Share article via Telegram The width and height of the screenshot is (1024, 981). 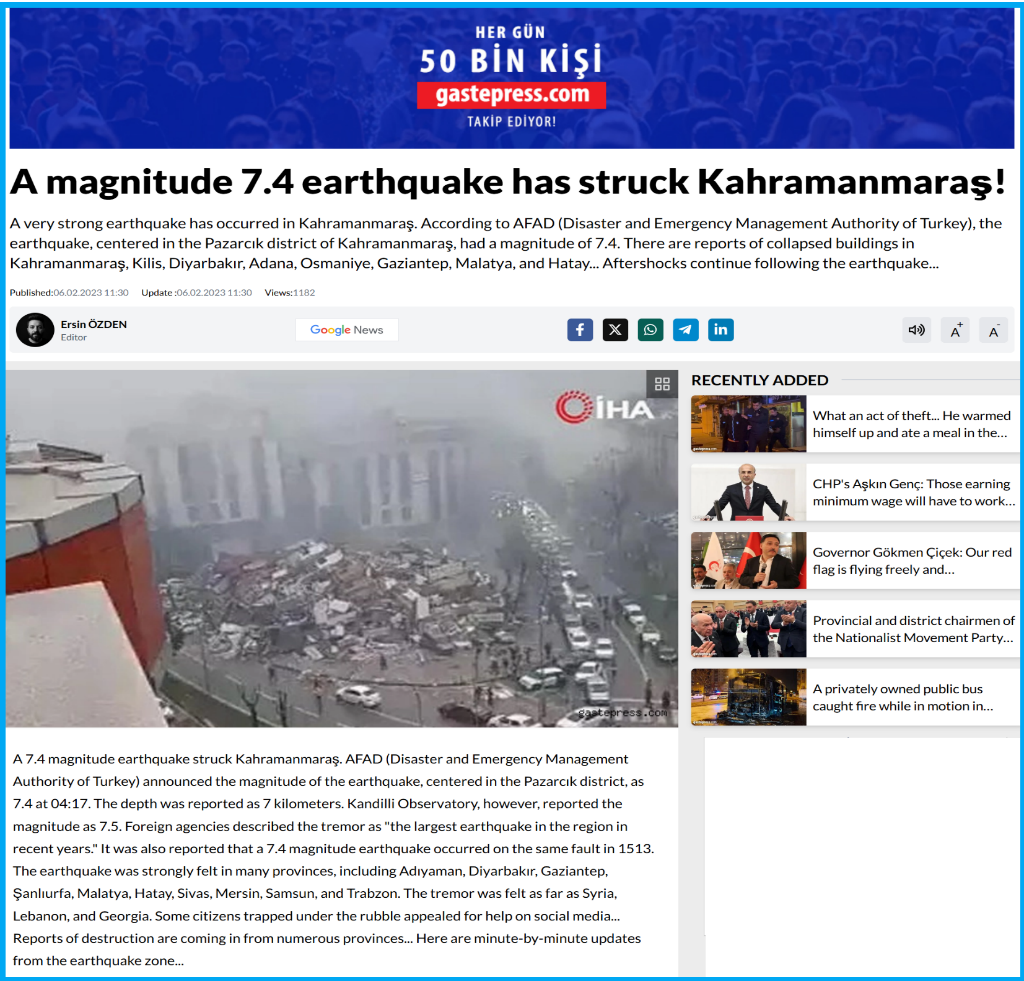click(x=686, y=330)
